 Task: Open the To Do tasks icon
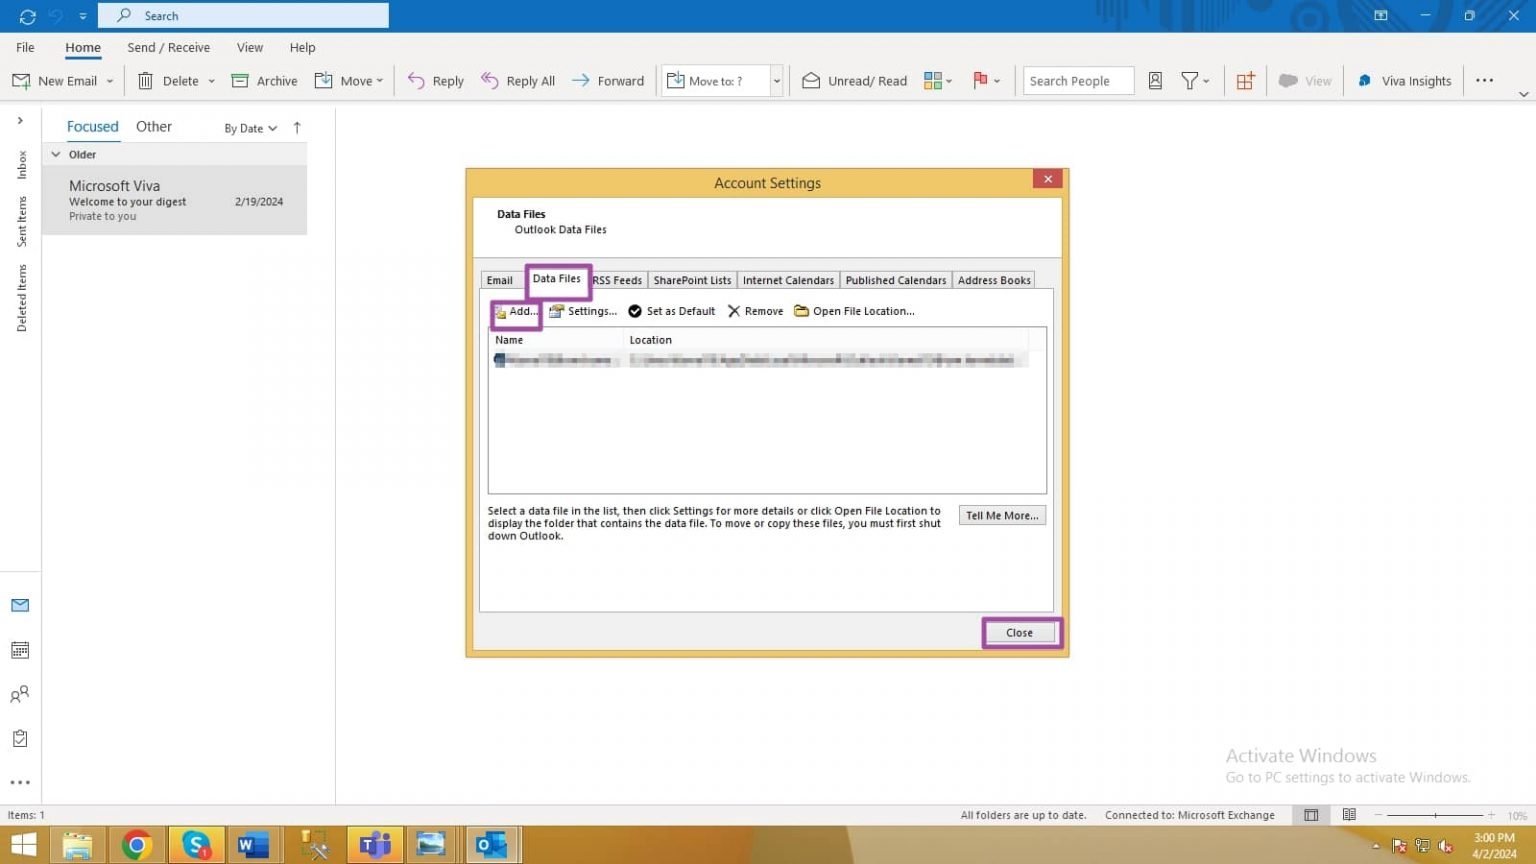click(20, 738)
